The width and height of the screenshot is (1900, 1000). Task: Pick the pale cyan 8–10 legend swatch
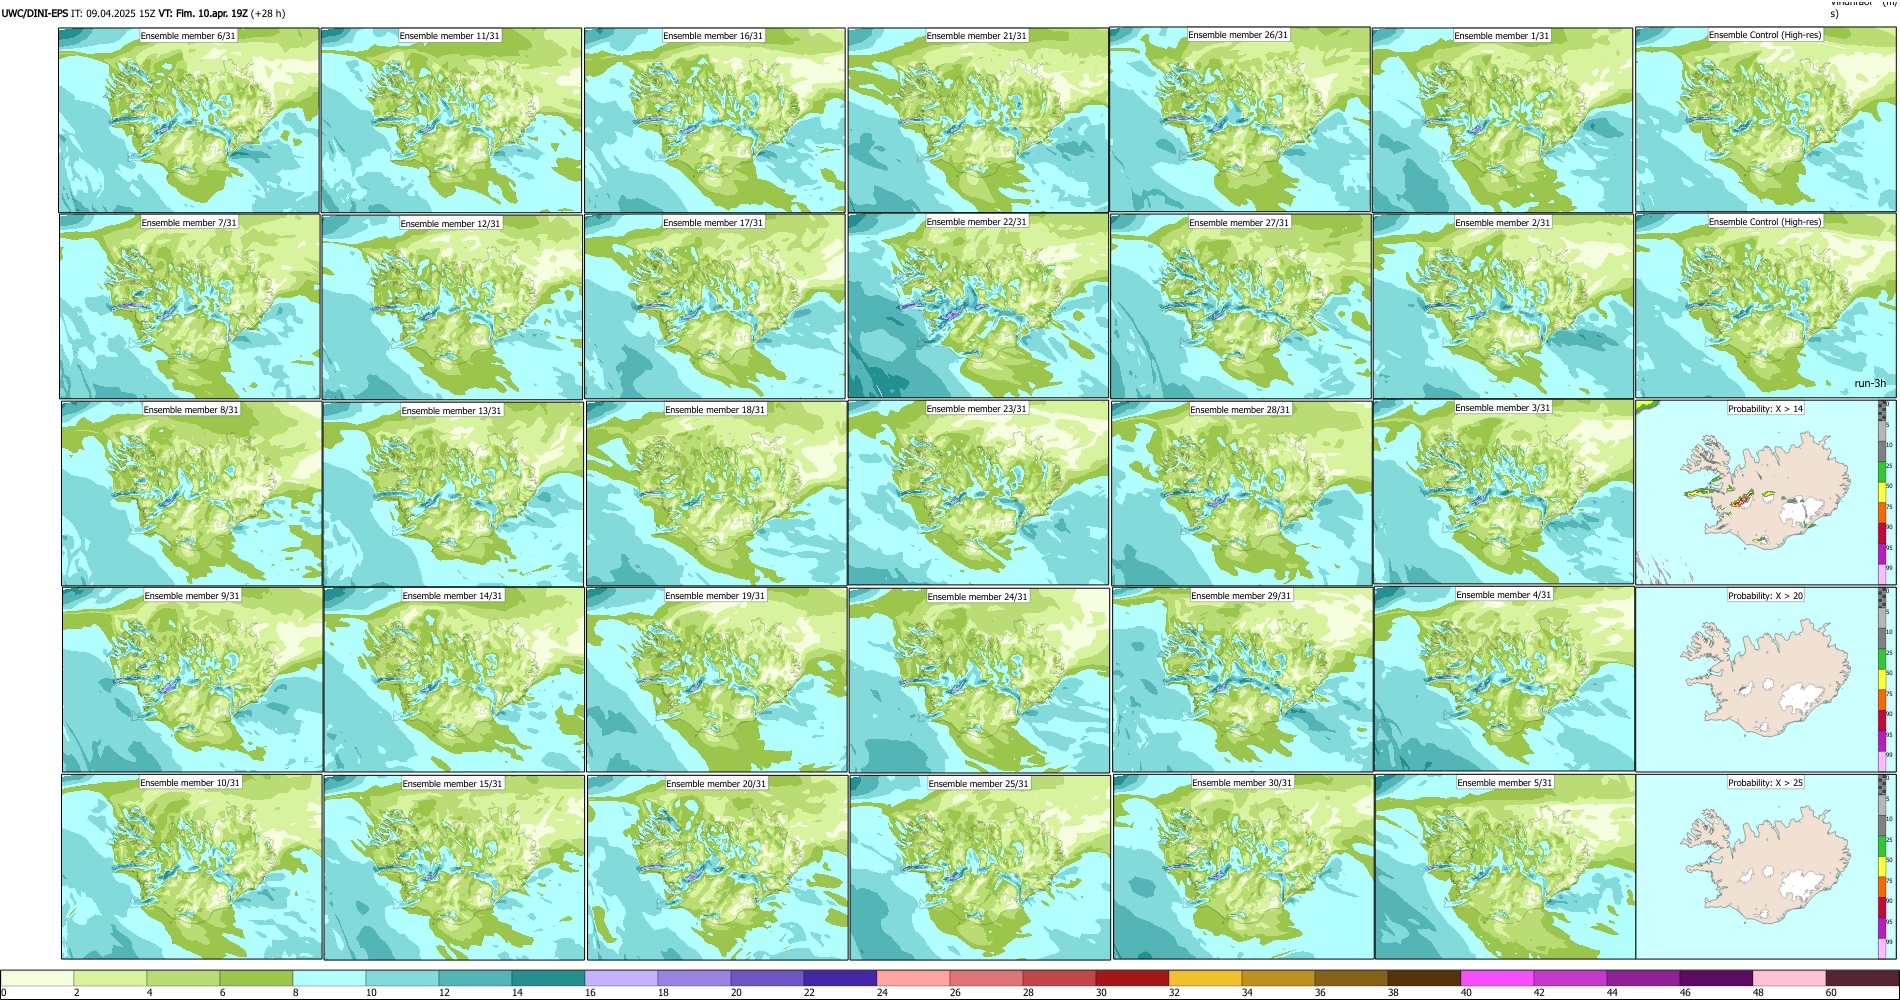(x=329, y=978)
